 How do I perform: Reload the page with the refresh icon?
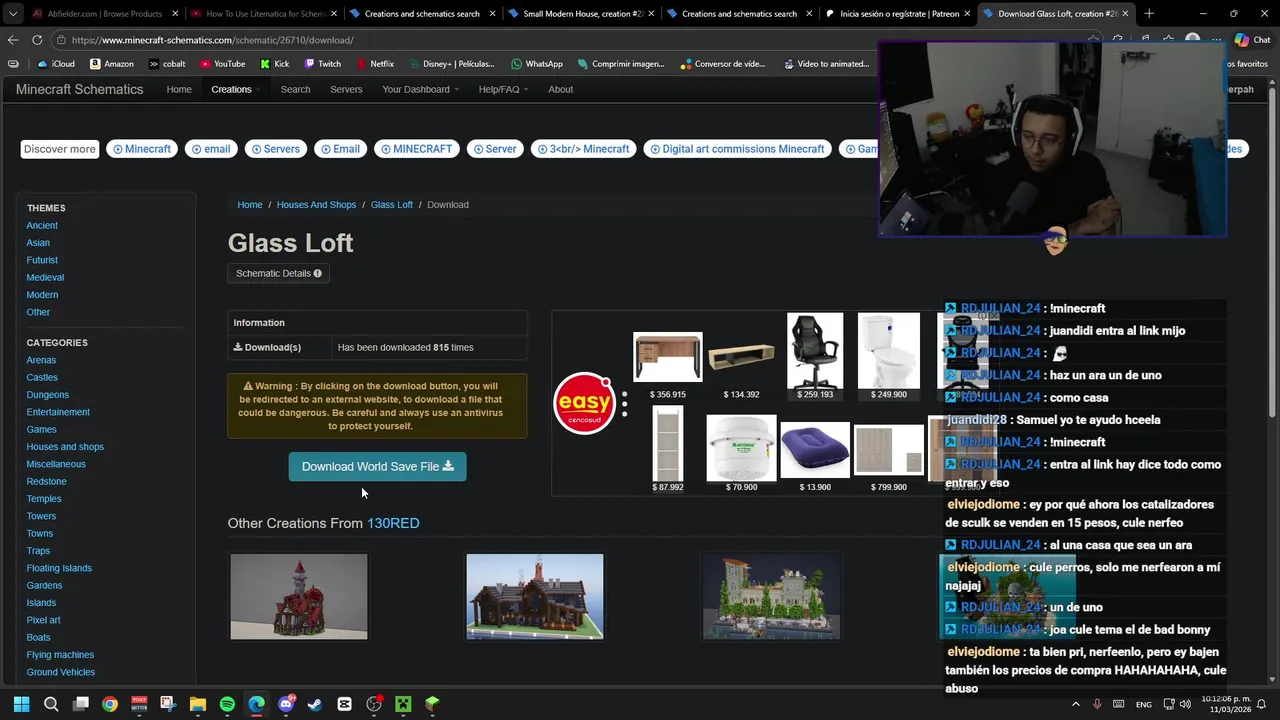pos(37,40)
